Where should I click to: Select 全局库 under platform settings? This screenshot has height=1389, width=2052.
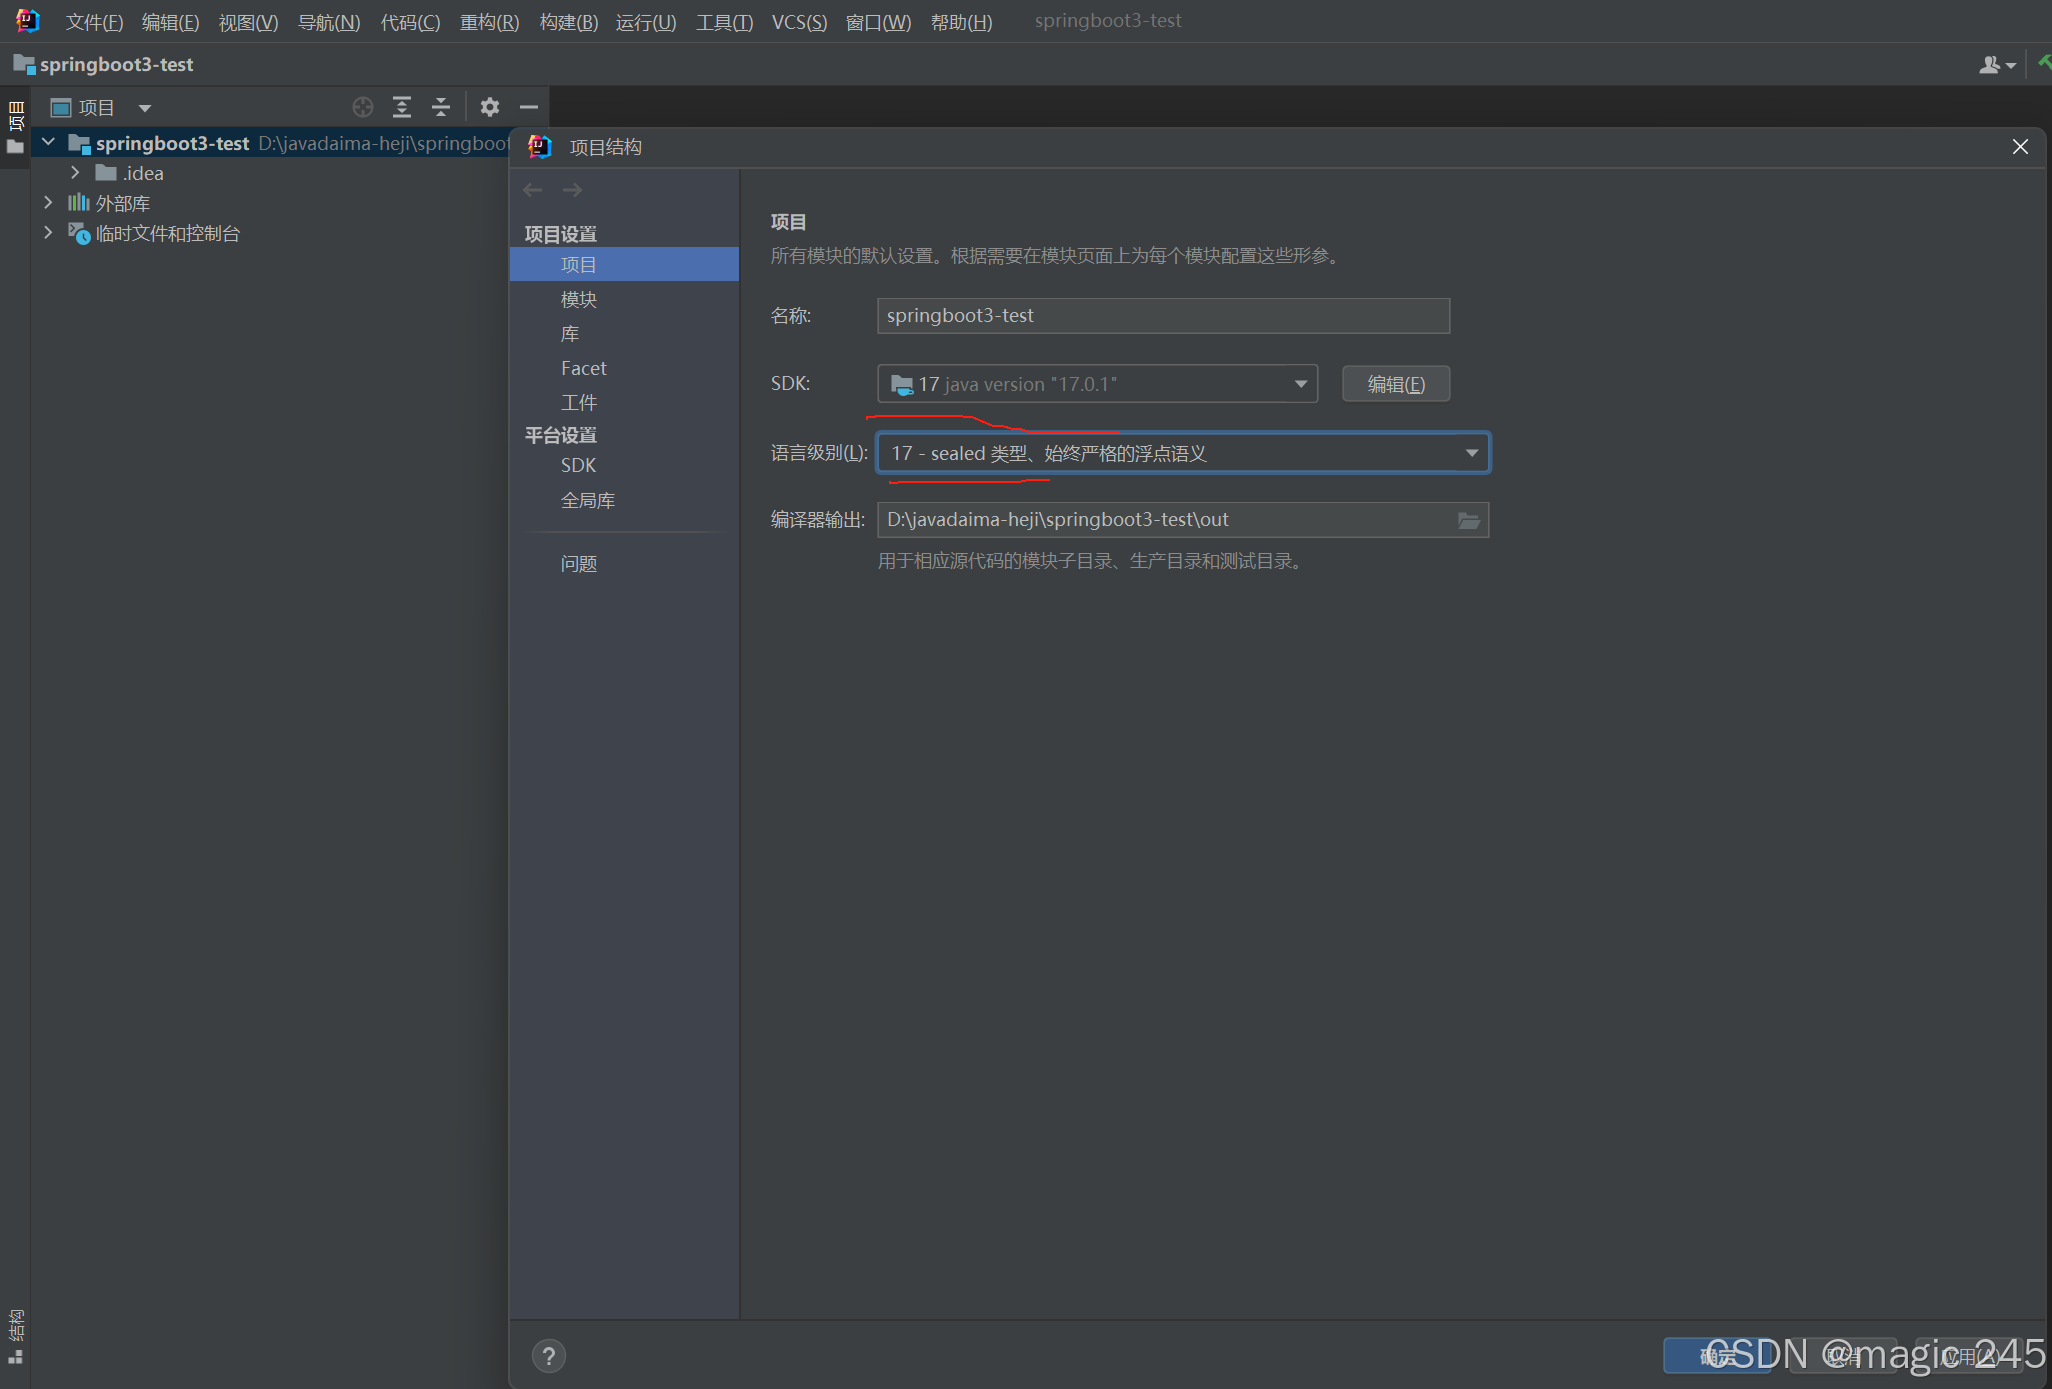point(588,500)
